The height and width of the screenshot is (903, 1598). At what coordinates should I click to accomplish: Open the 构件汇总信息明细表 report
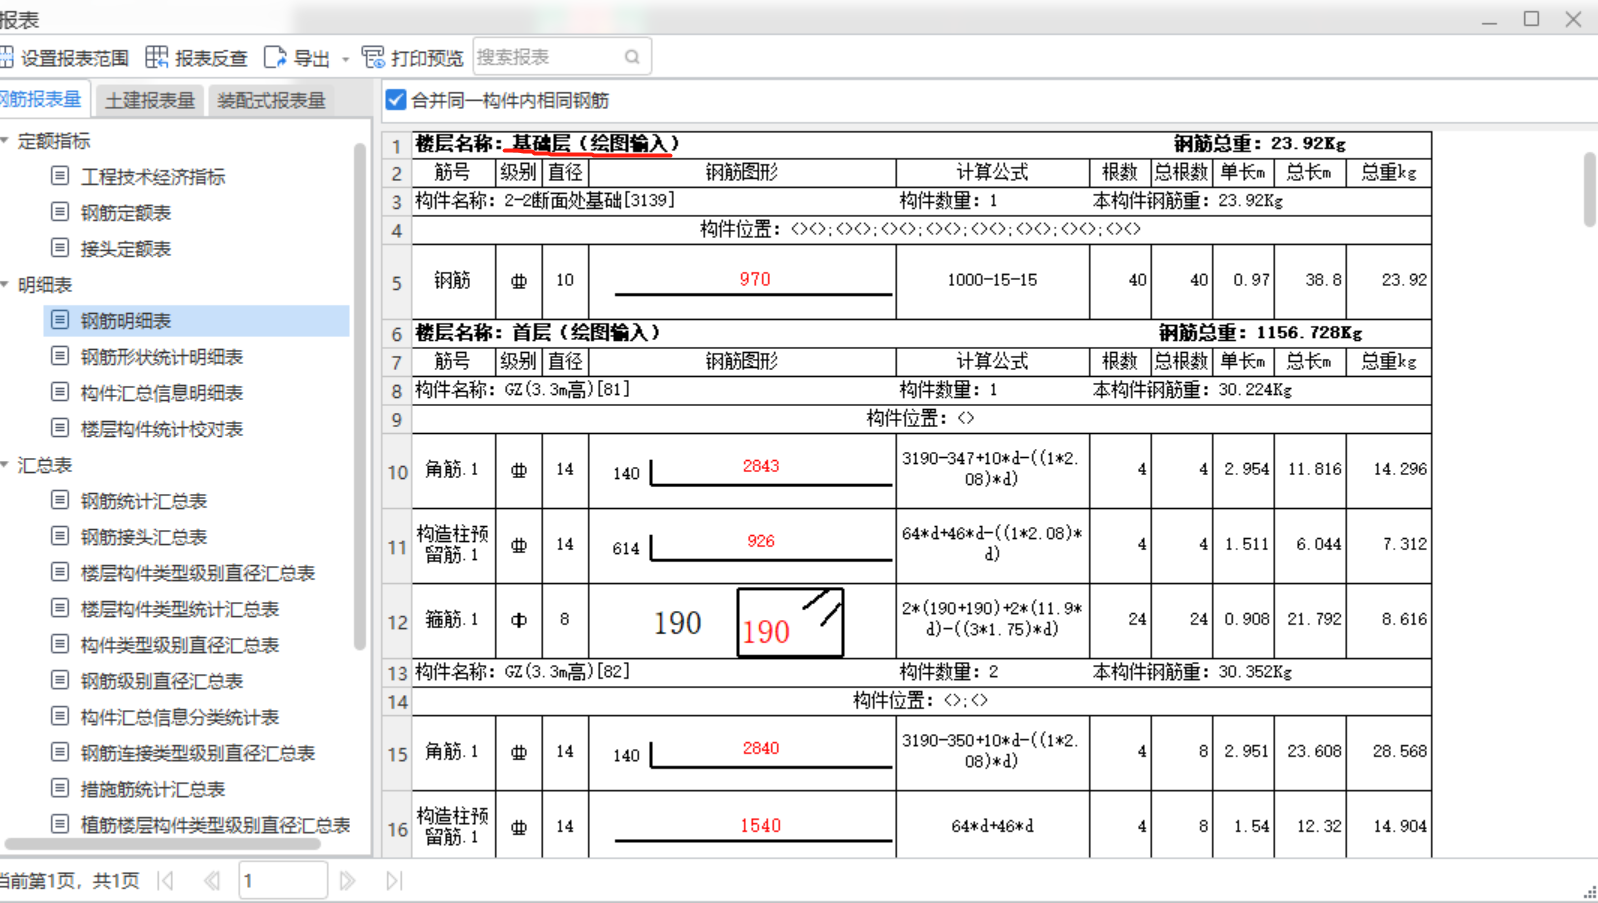click(x=162, y=393)
